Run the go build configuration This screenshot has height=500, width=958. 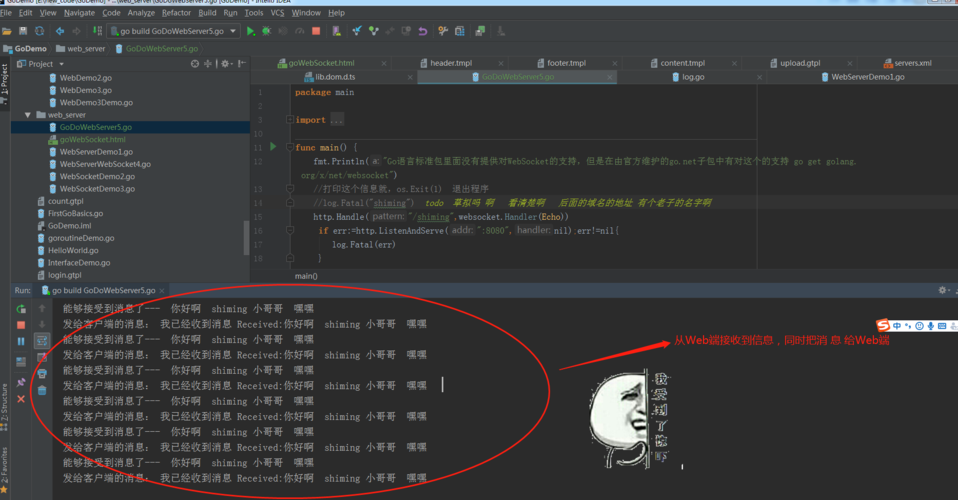[250, 31]
